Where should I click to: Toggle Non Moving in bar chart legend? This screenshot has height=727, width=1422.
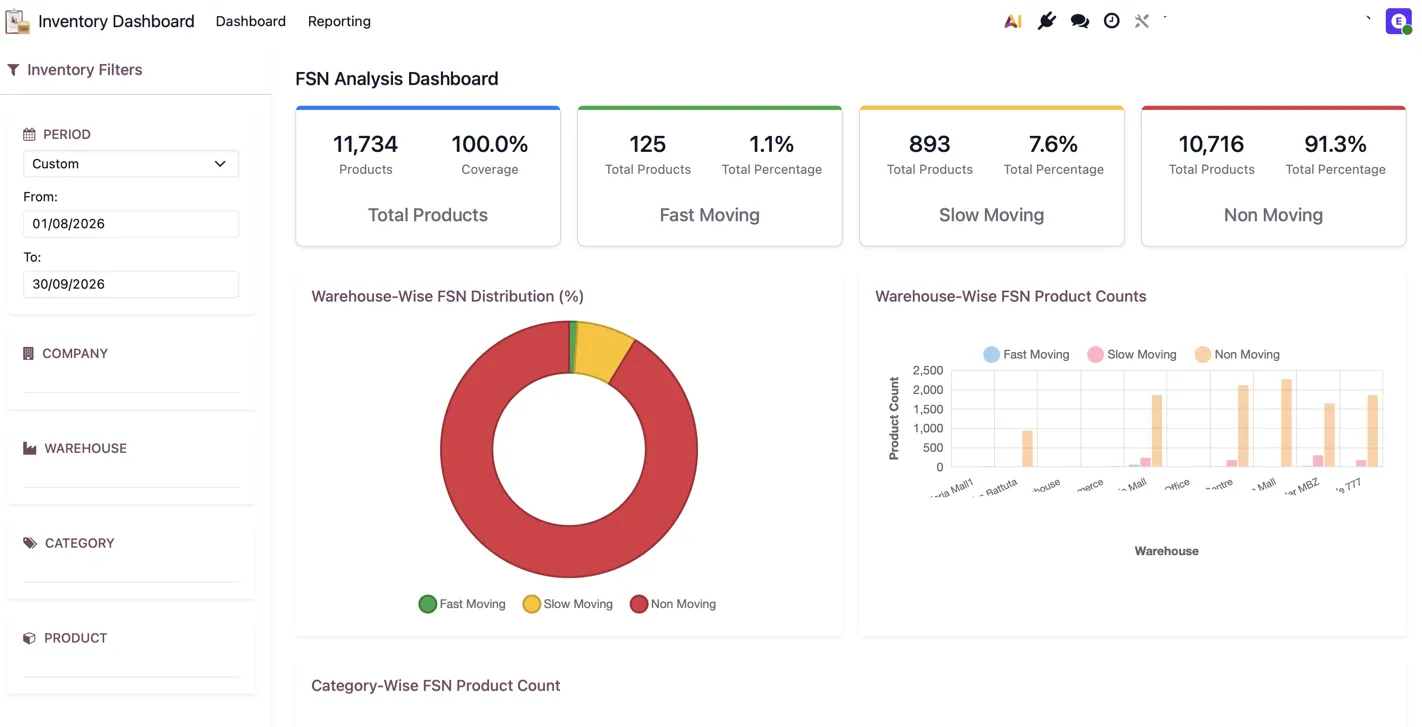(1237, 354)
